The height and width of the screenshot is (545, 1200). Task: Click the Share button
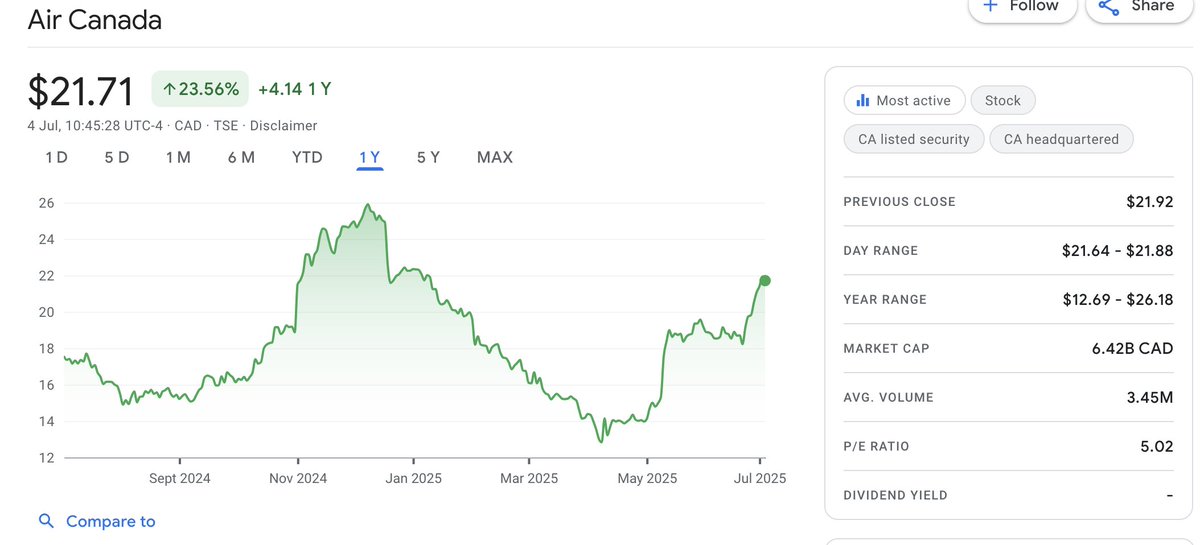pos(1137,7)
